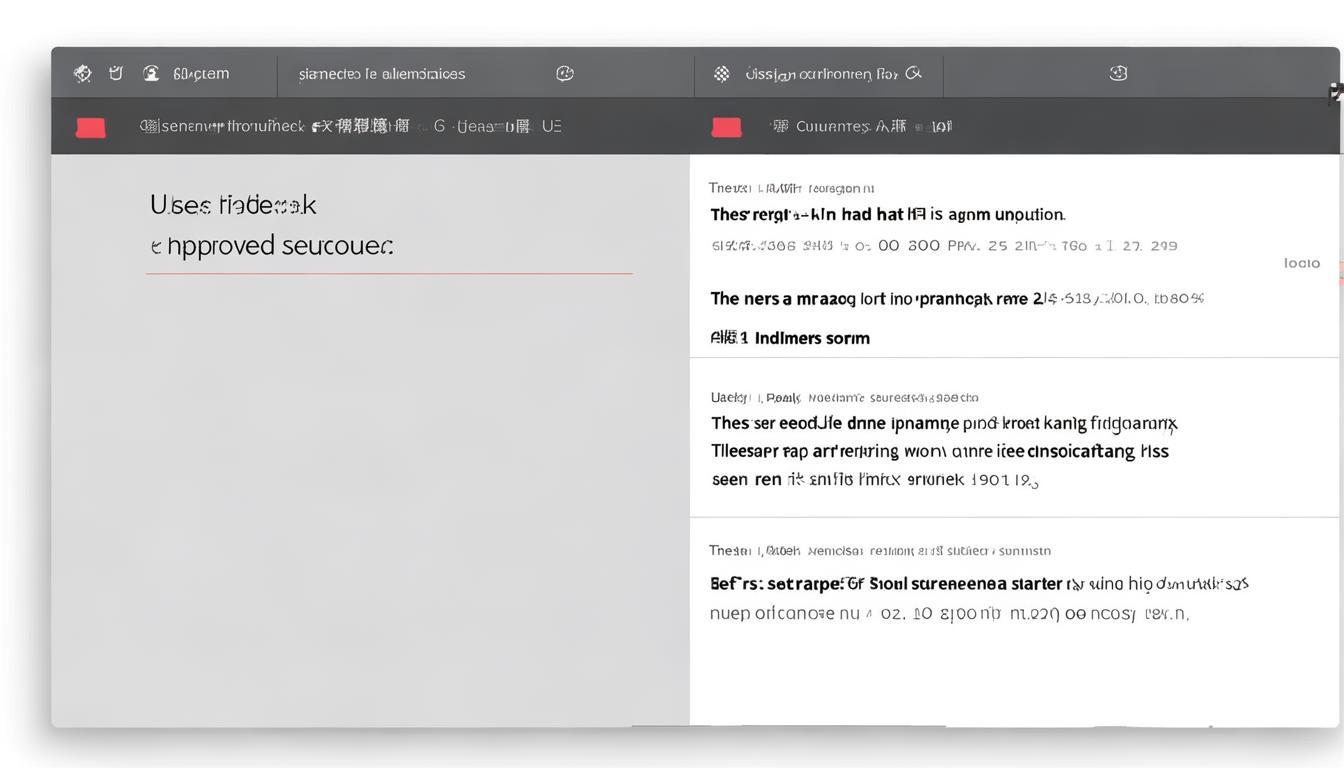Image resolution: width=1344 pixels, height=768 pixels.
Task: Click the circular emoji icon beside the address field
Action: (x=565, y=73)
